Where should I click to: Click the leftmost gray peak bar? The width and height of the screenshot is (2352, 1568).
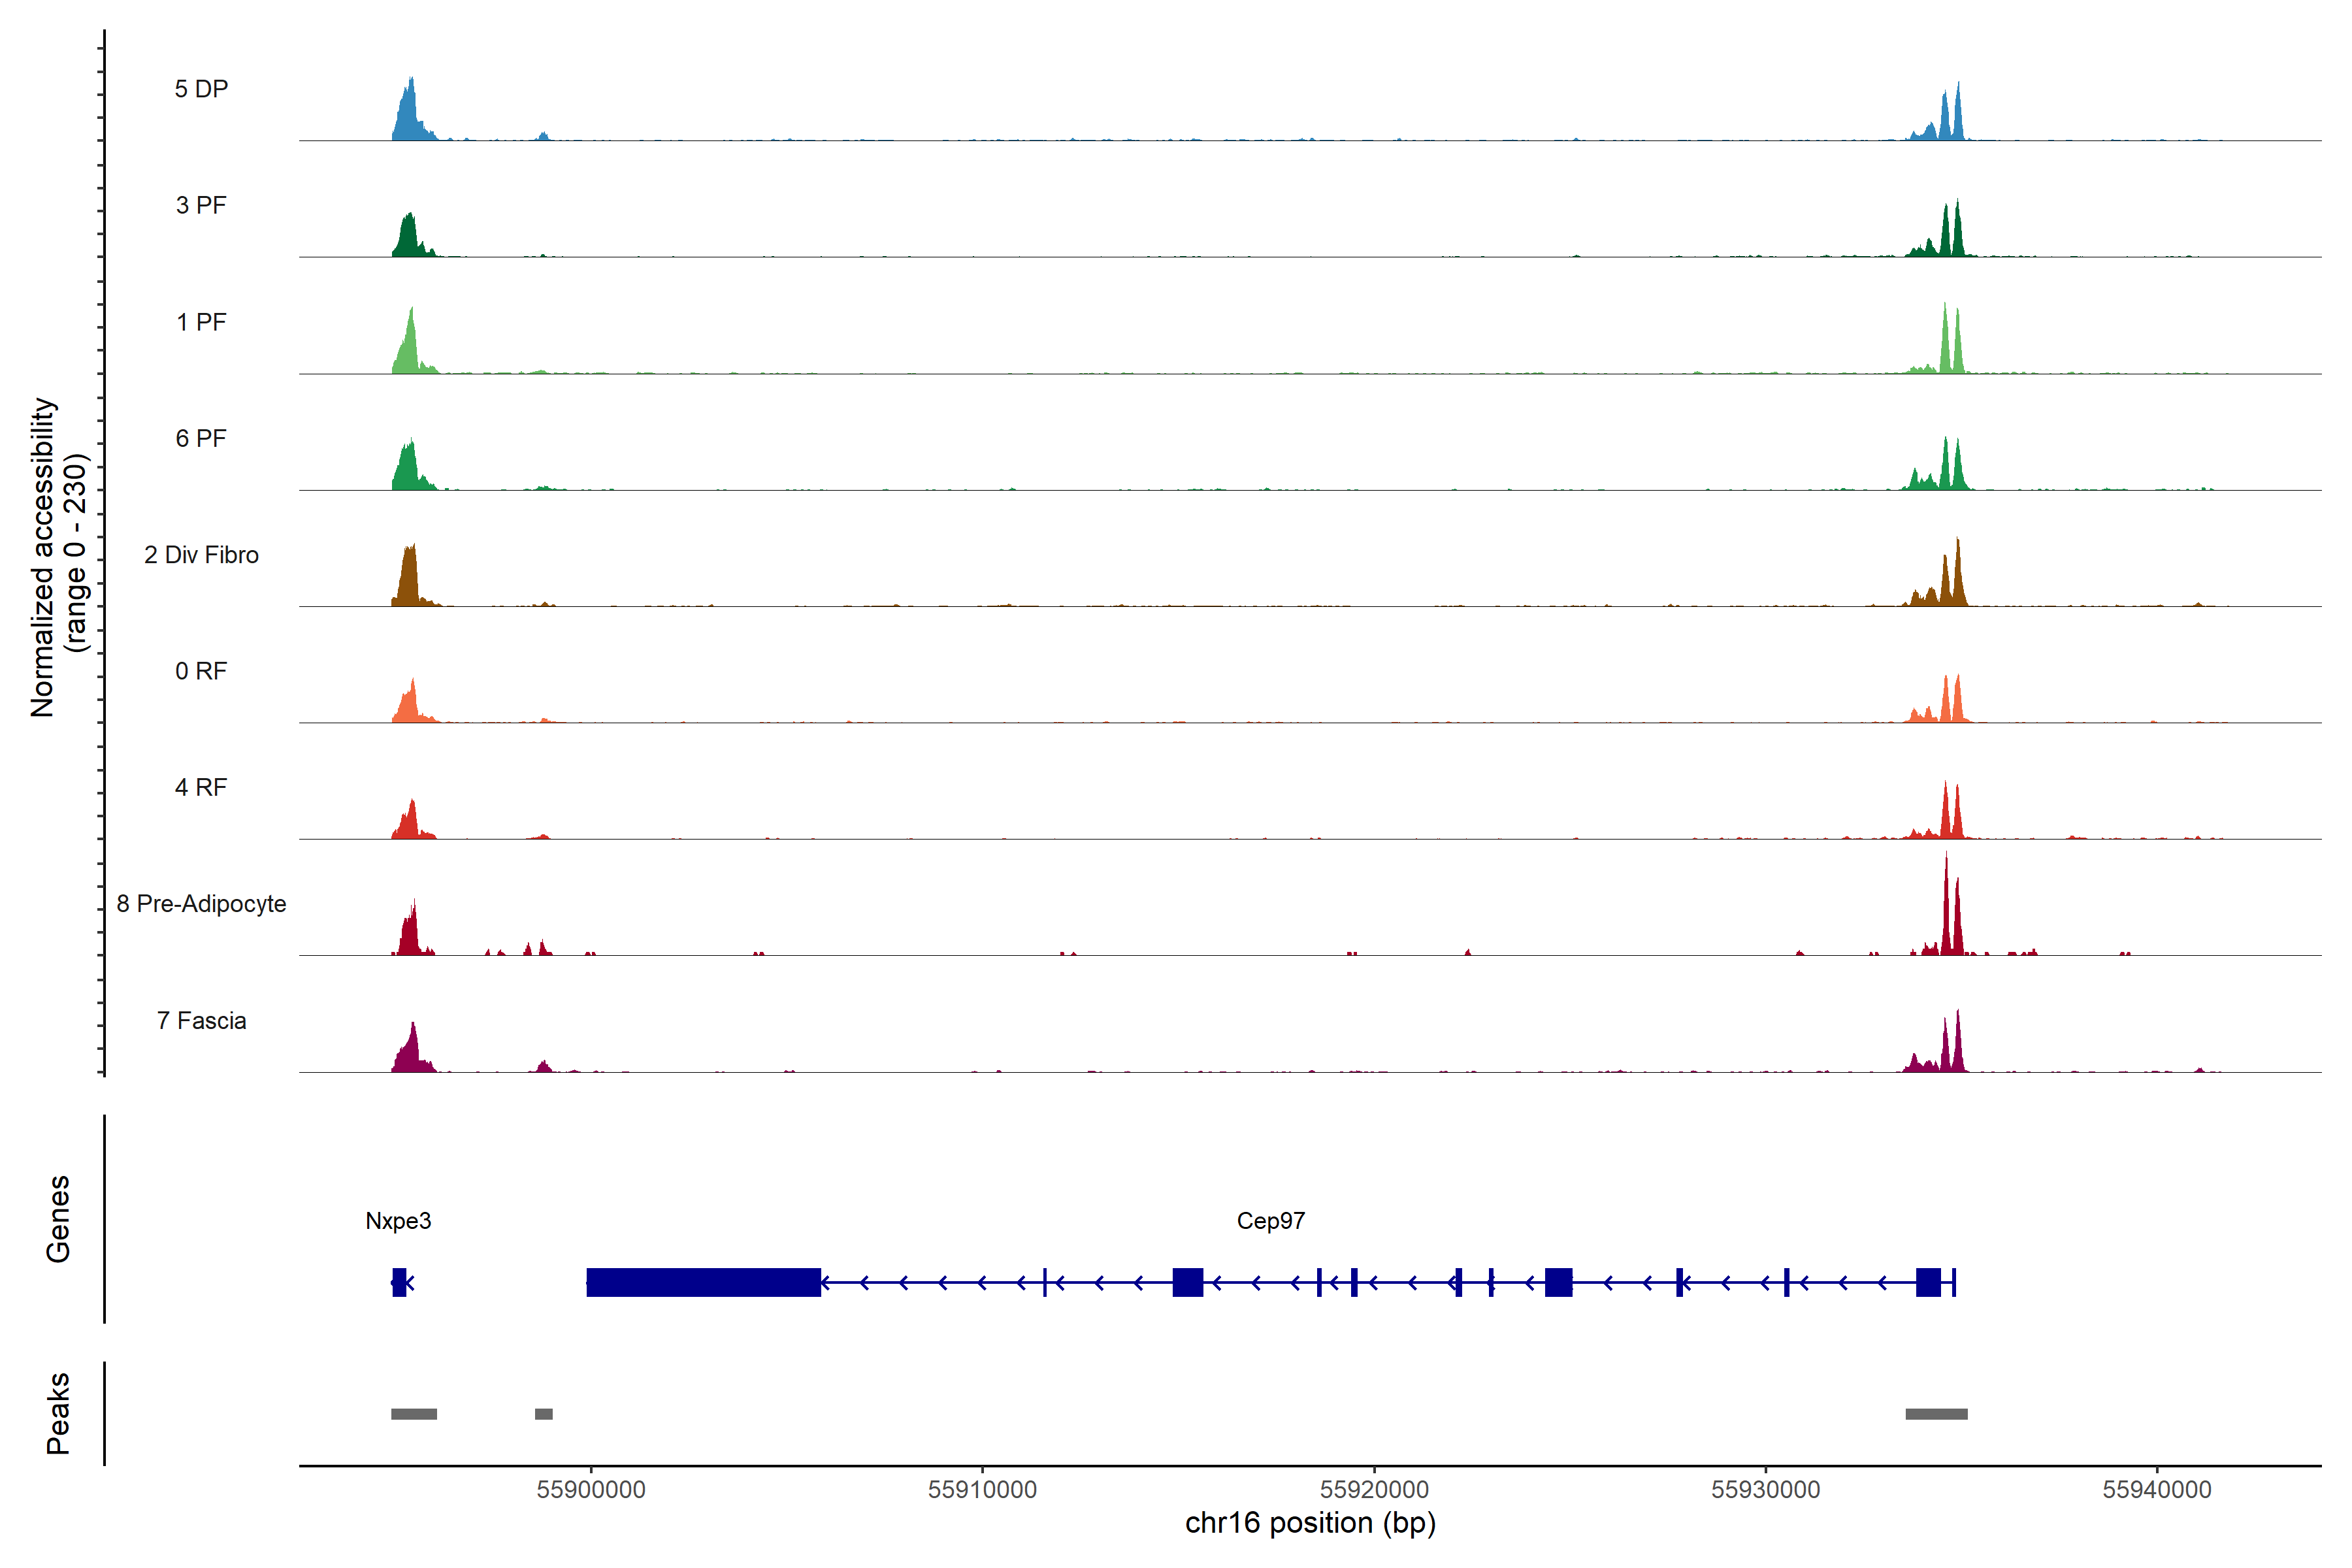coord(414,1414)
